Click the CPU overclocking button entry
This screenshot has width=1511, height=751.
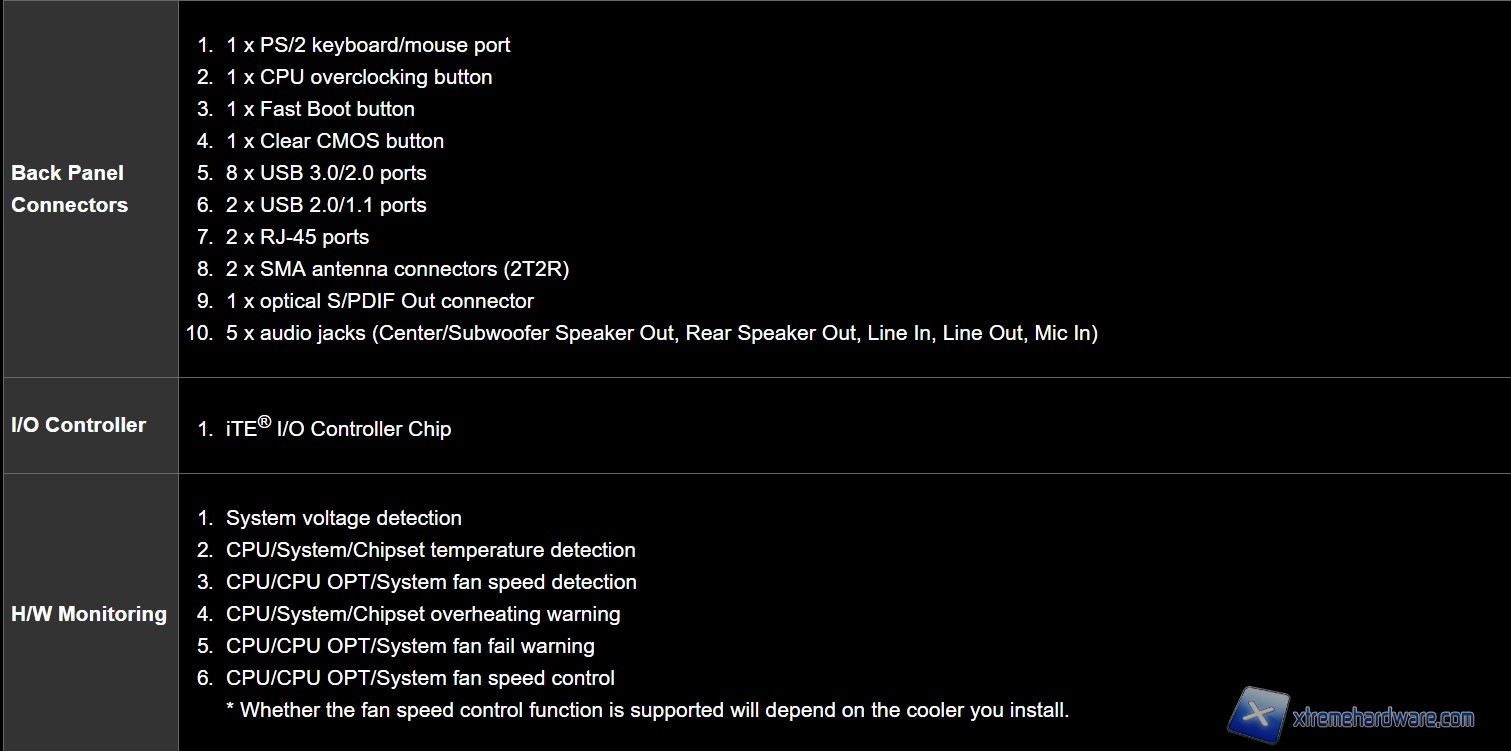point(359,77)
